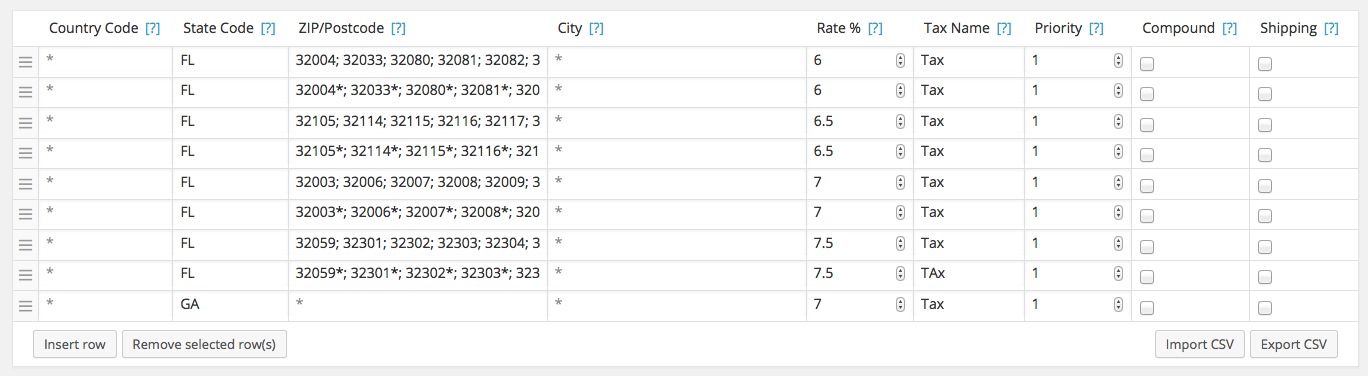Viewport: 1368px width, 376px height.
Task: Click rate stepper arrows on first row
Action: [x=900, y=61]
